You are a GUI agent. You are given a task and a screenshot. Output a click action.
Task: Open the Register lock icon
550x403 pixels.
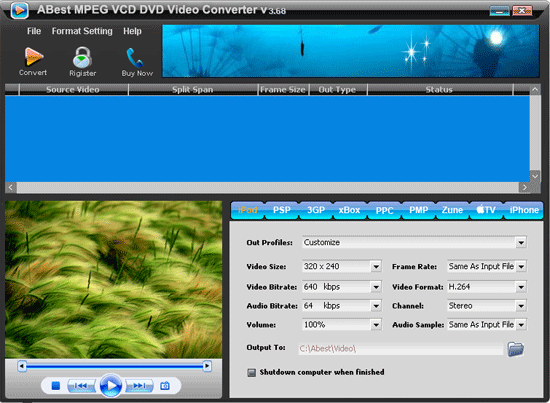pos(82,57)
